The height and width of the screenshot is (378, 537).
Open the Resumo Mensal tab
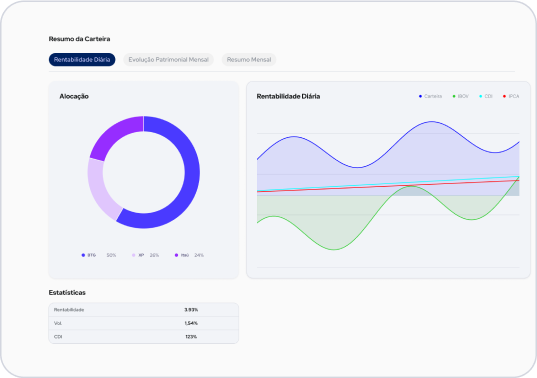pos(249,60)
